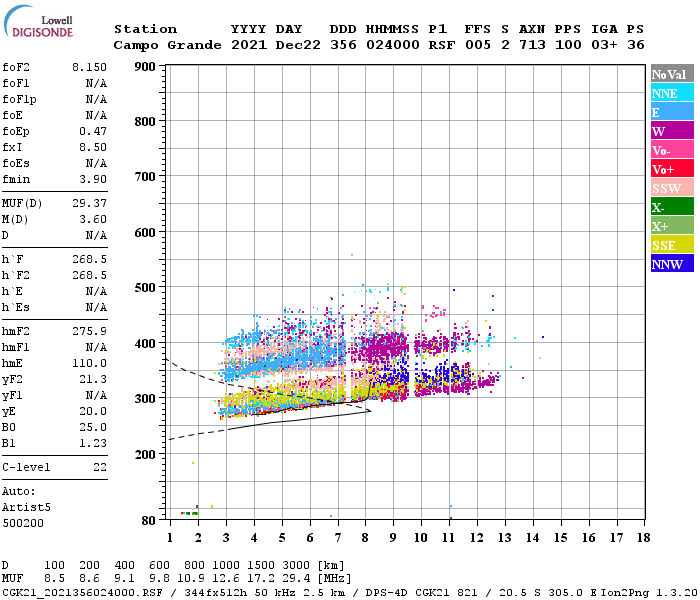Image resolution: width=700 pixels, height=600 pixels.
Task: Click the 80 km height axis label
Action: pyautogui.click(x=148, y=521)
